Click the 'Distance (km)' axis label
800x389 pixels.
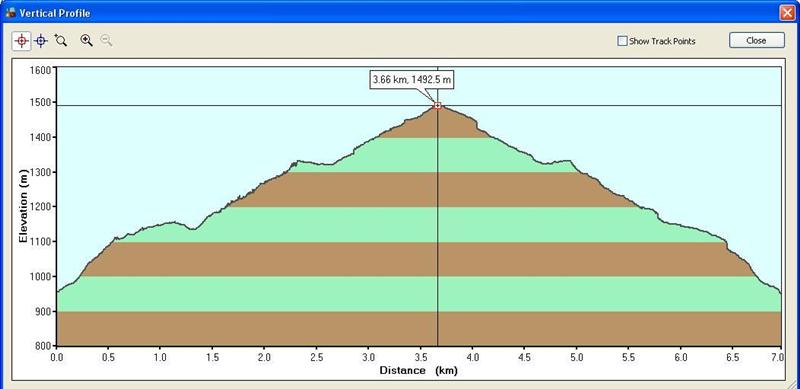tap(418, 371)
